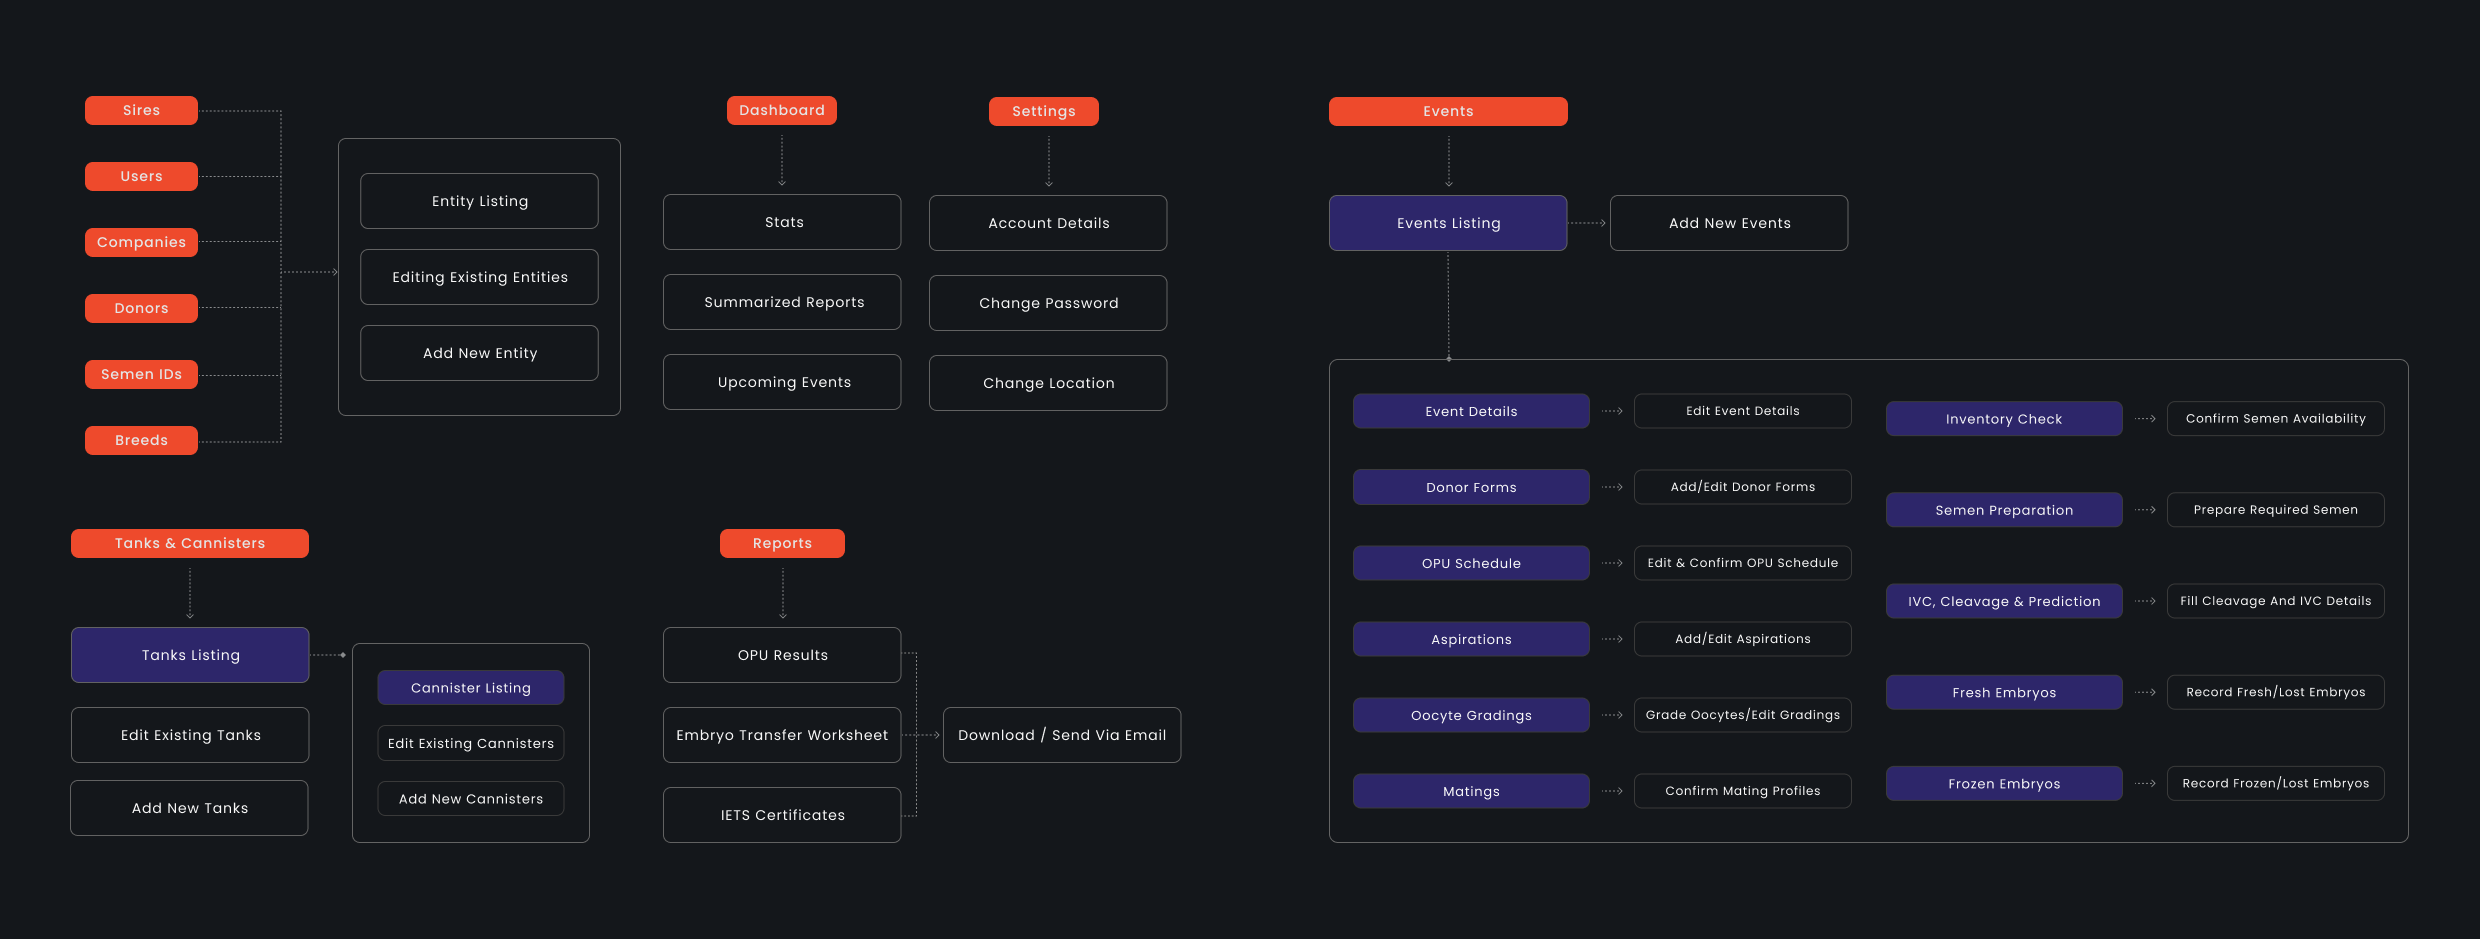
Task: Select the Inventory Check step
Action: (x=2003, y=419)
